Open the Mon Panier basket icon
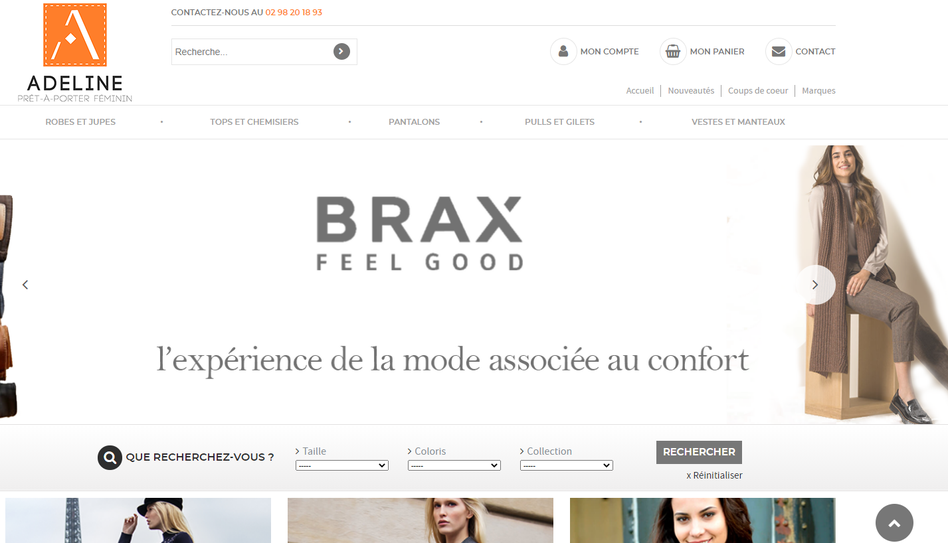 coord(672,51)
